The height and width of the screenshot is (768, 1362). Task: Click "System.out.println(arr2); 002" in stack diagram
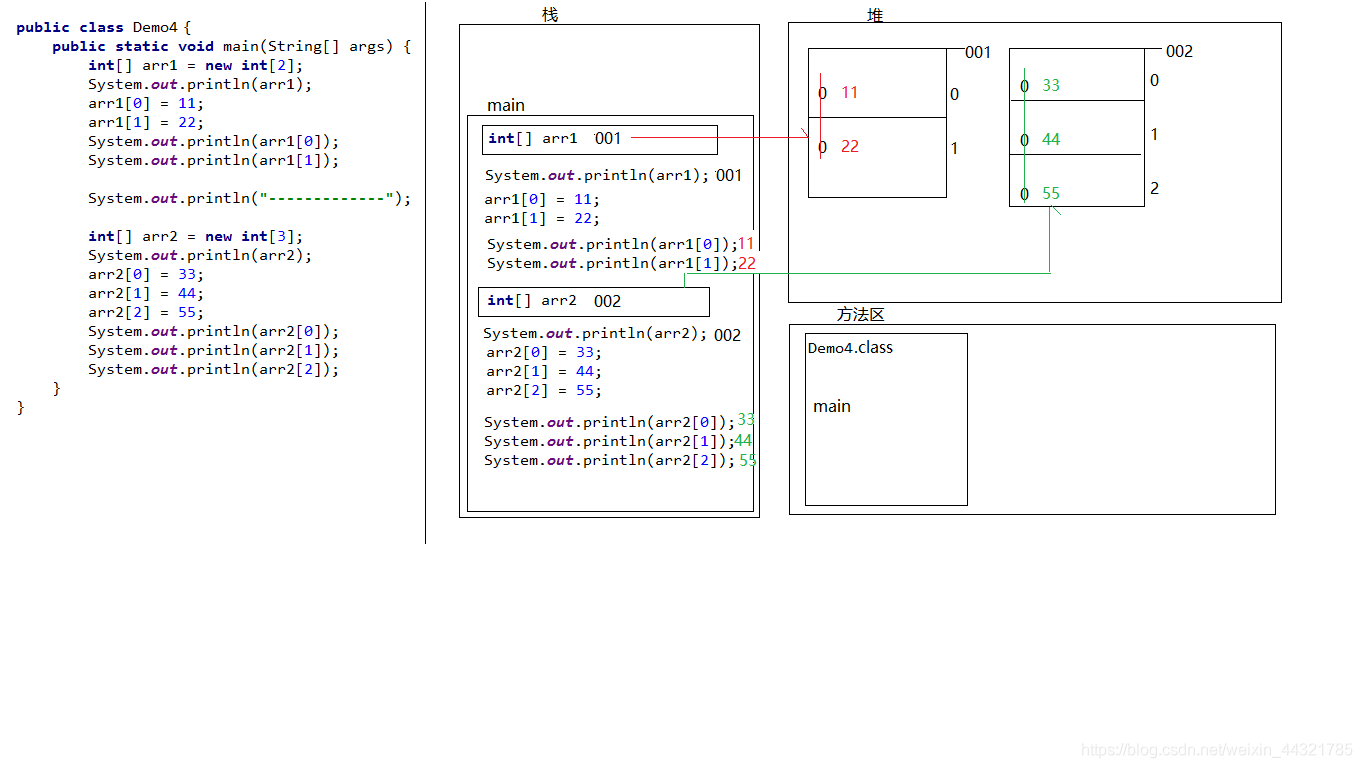(x=612, y=334)
